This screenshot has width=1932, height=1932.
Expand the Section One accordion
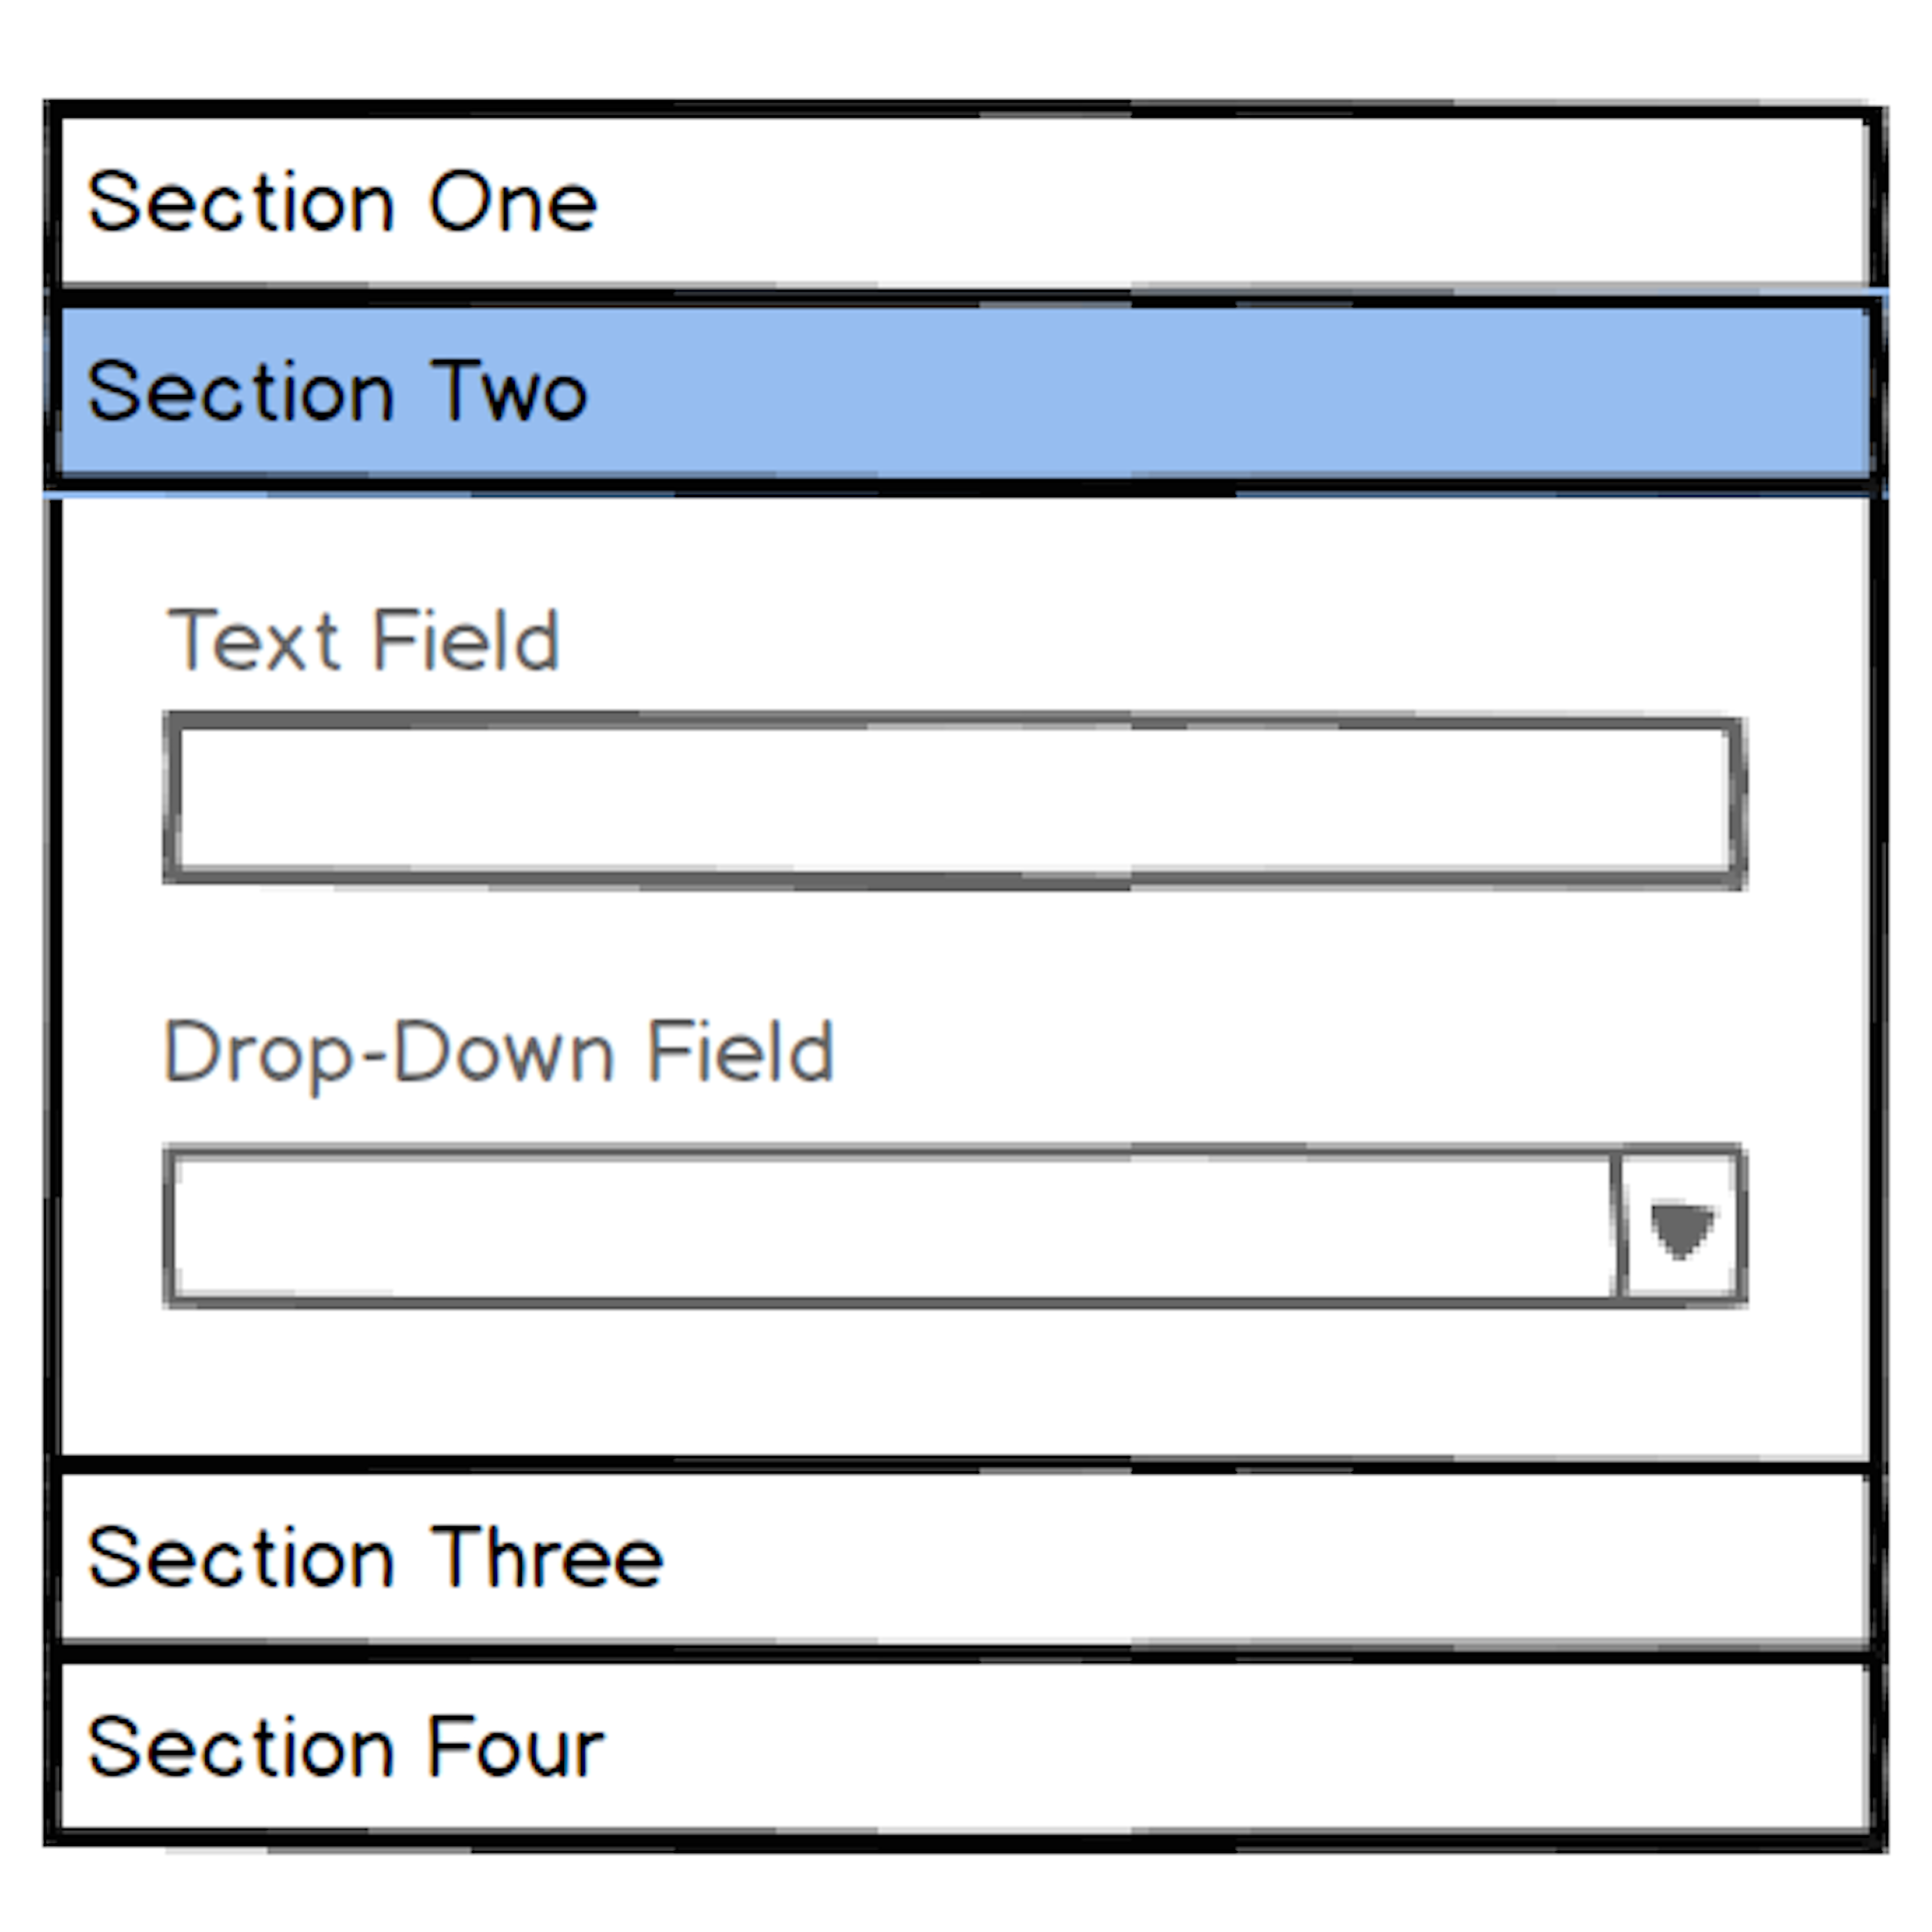tap(965, 202)
